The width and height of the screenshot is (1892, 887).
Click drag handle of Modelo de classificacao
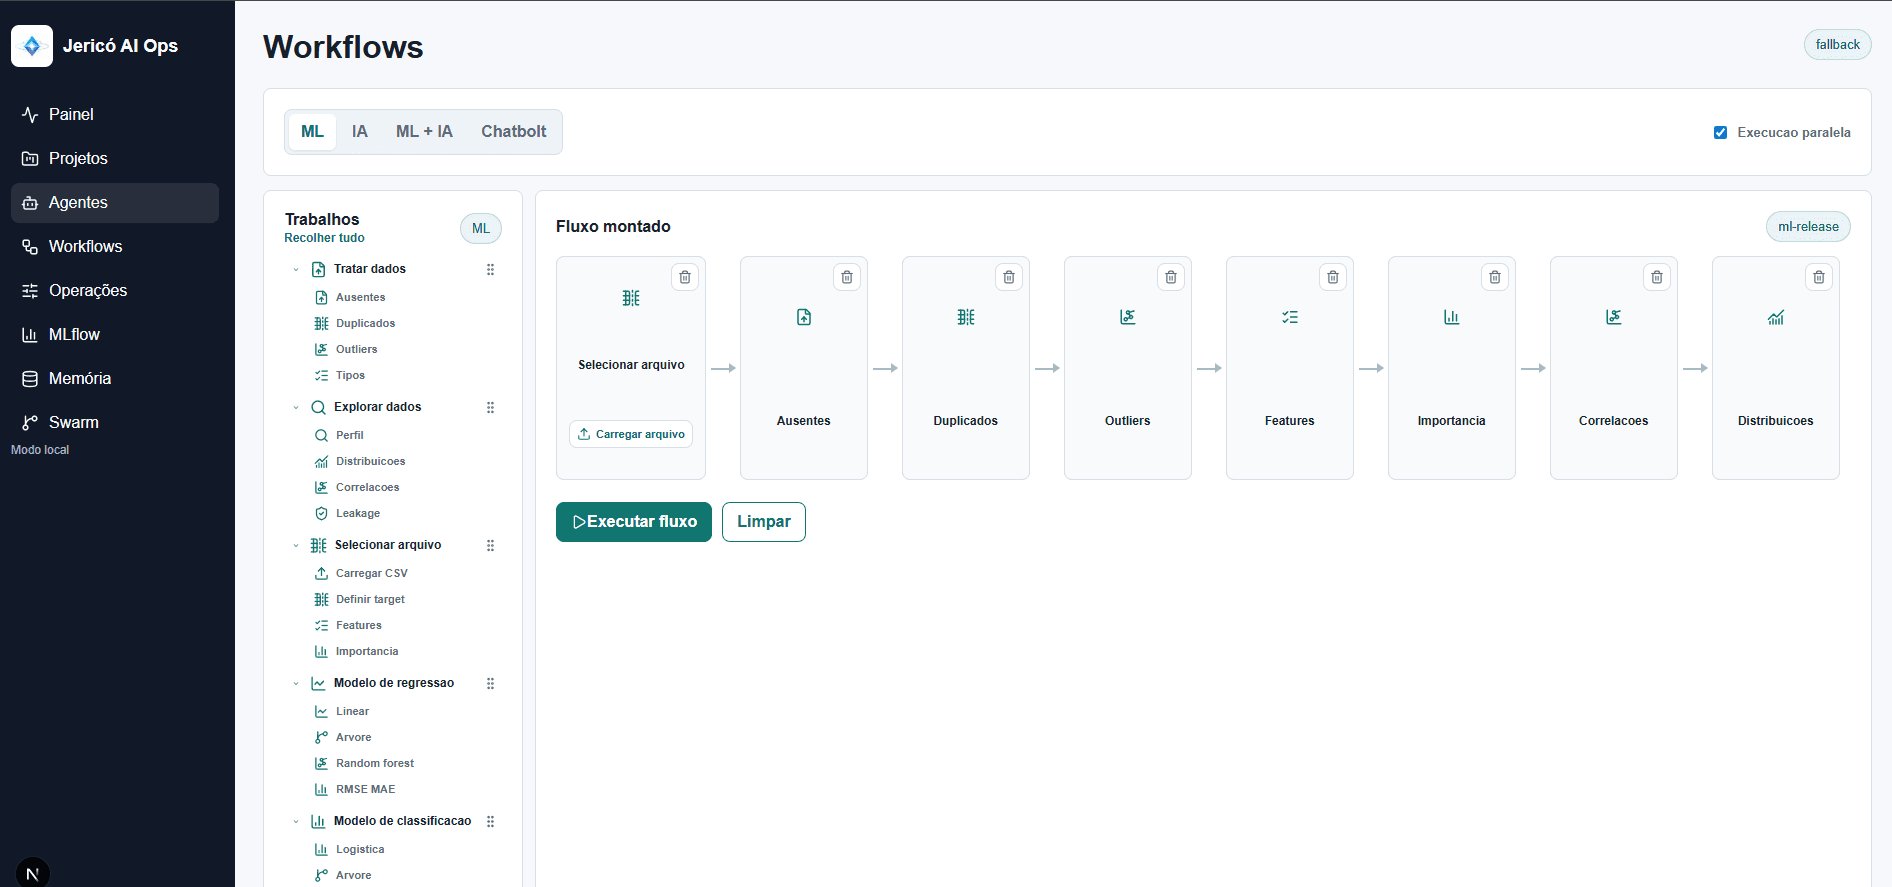490,821
